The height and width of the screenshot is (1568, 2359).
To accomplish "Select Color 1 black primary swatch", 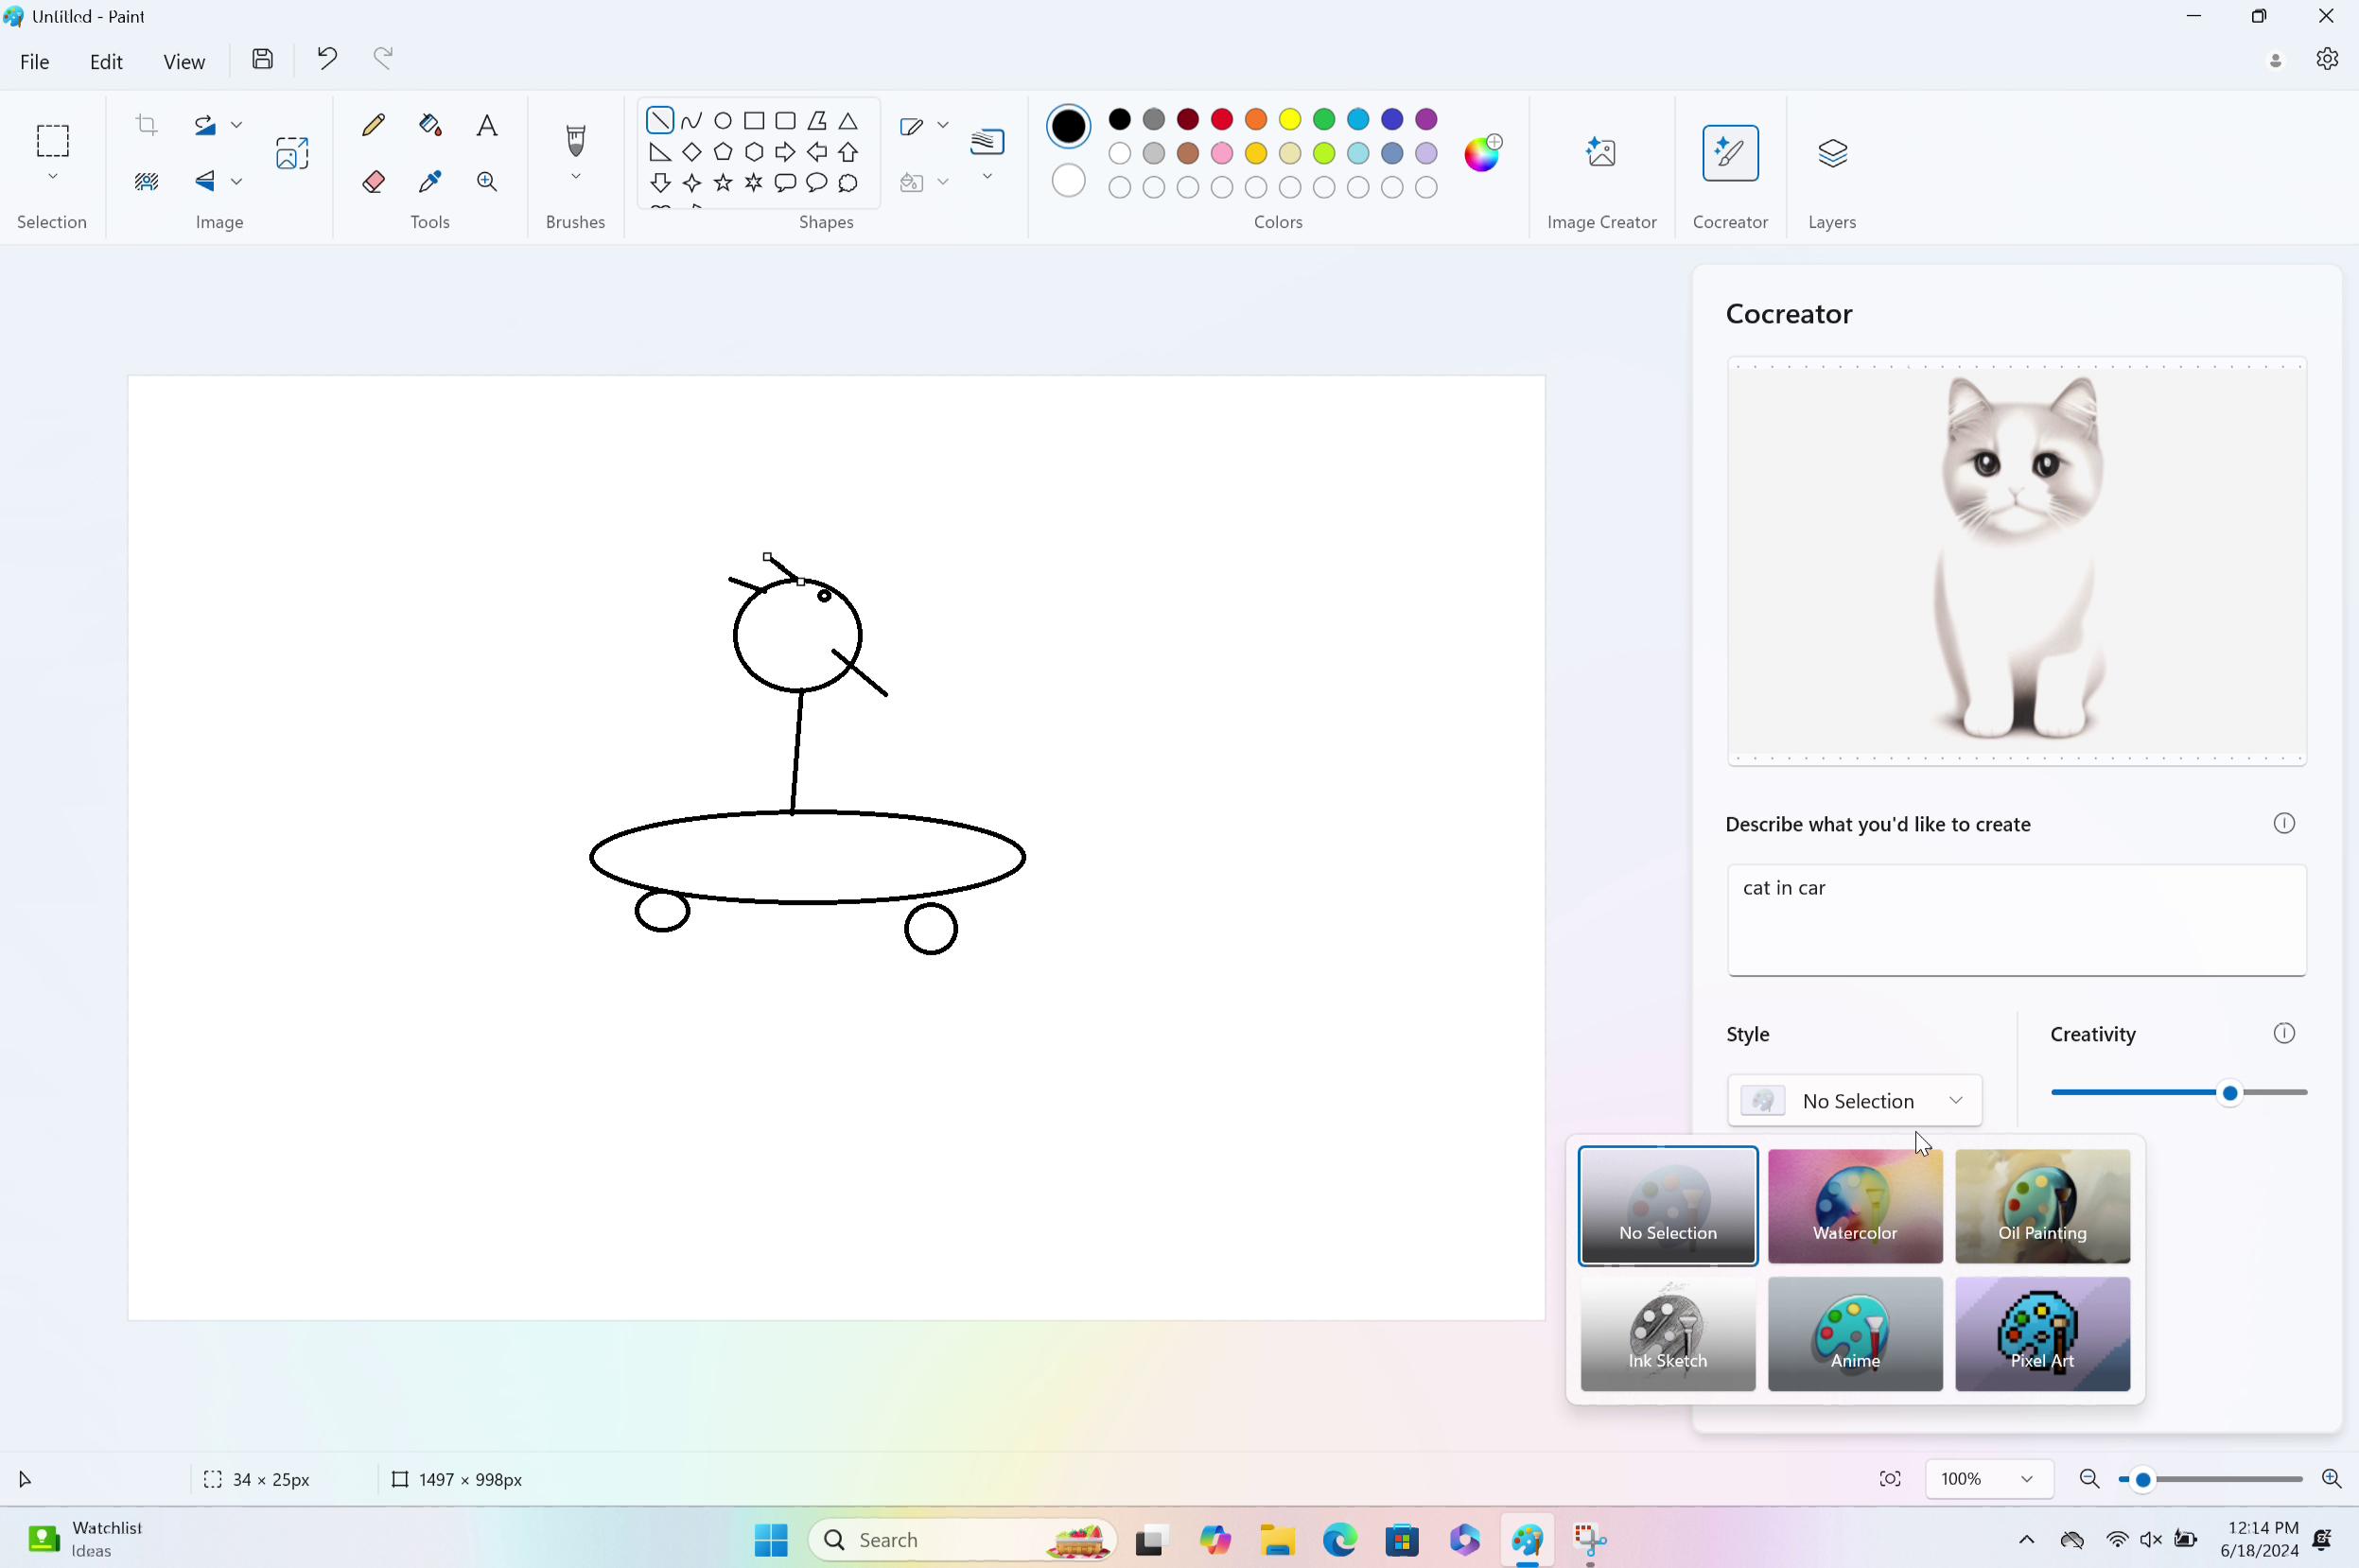I will (1068, 126).
